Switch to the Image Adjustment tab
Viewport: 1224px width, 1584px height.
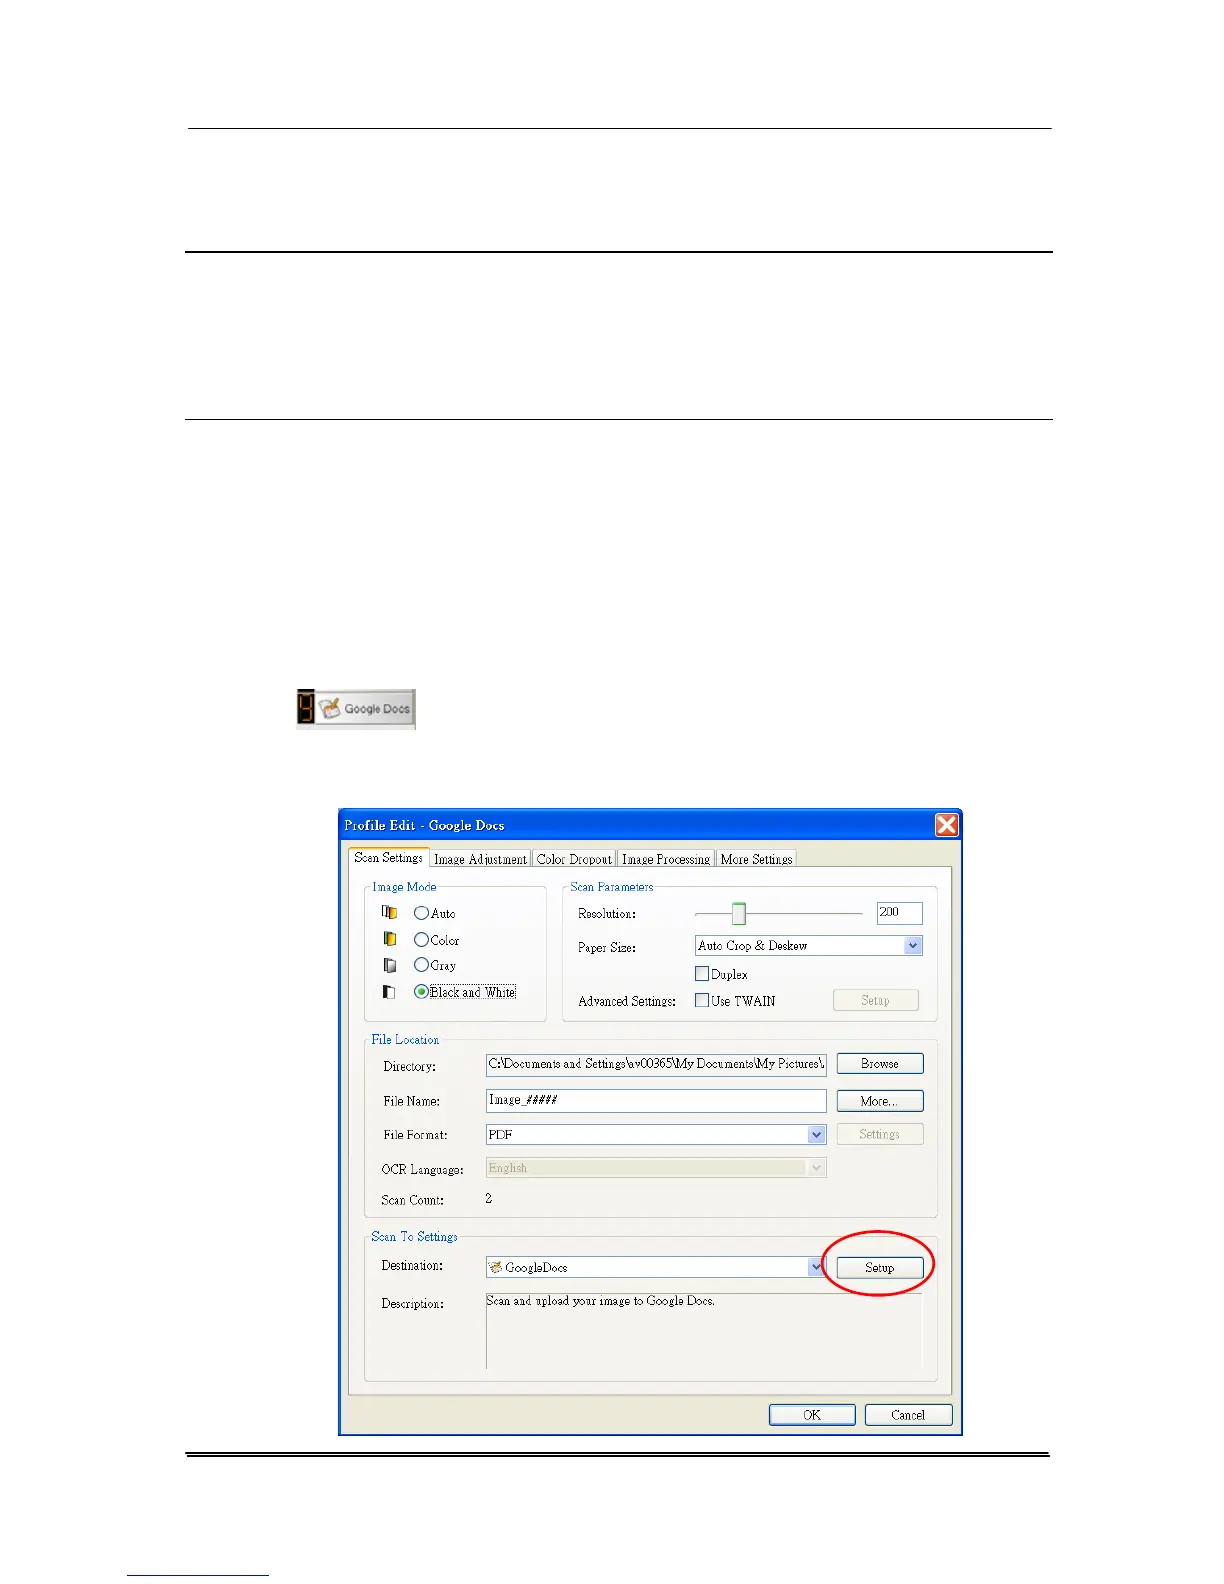(x=480, y=859)
